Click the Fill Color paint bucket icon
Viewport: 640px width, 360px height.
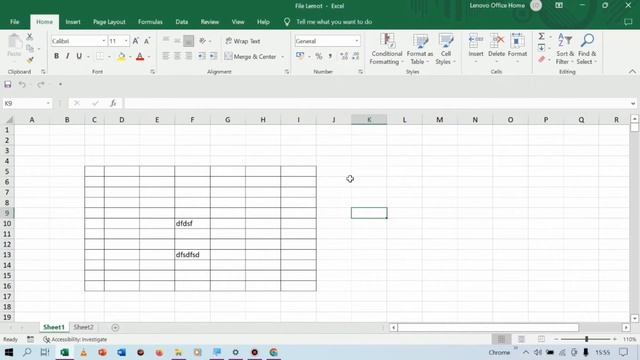[x=121, y=56]
